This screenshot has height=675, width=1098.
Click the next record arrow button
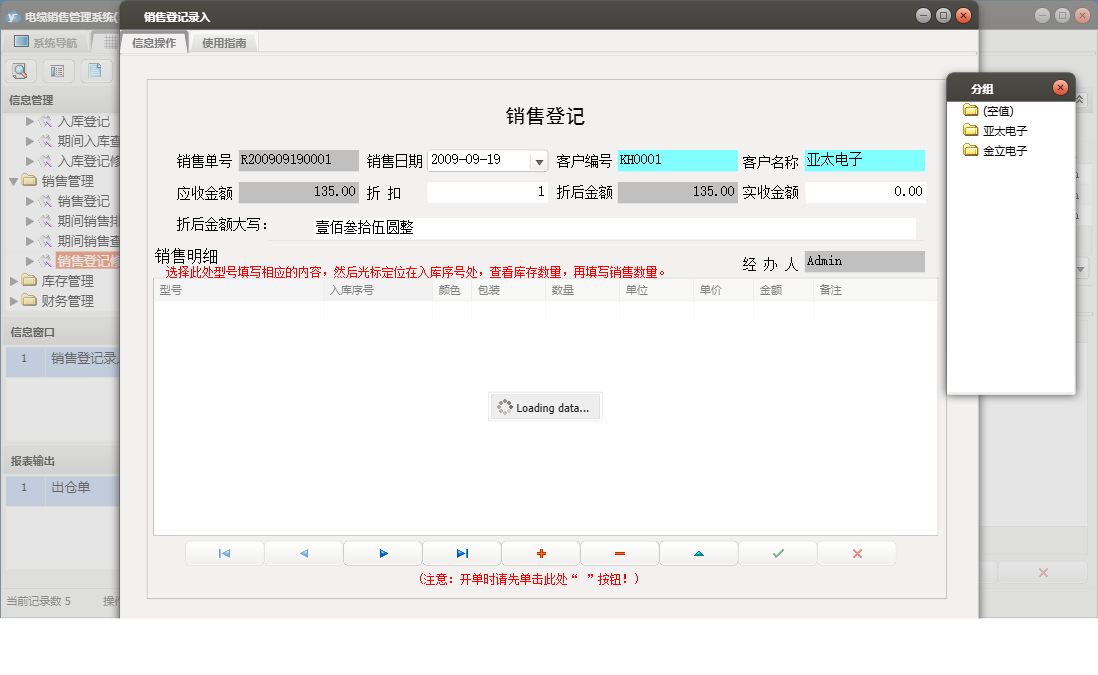pos(382,553)
